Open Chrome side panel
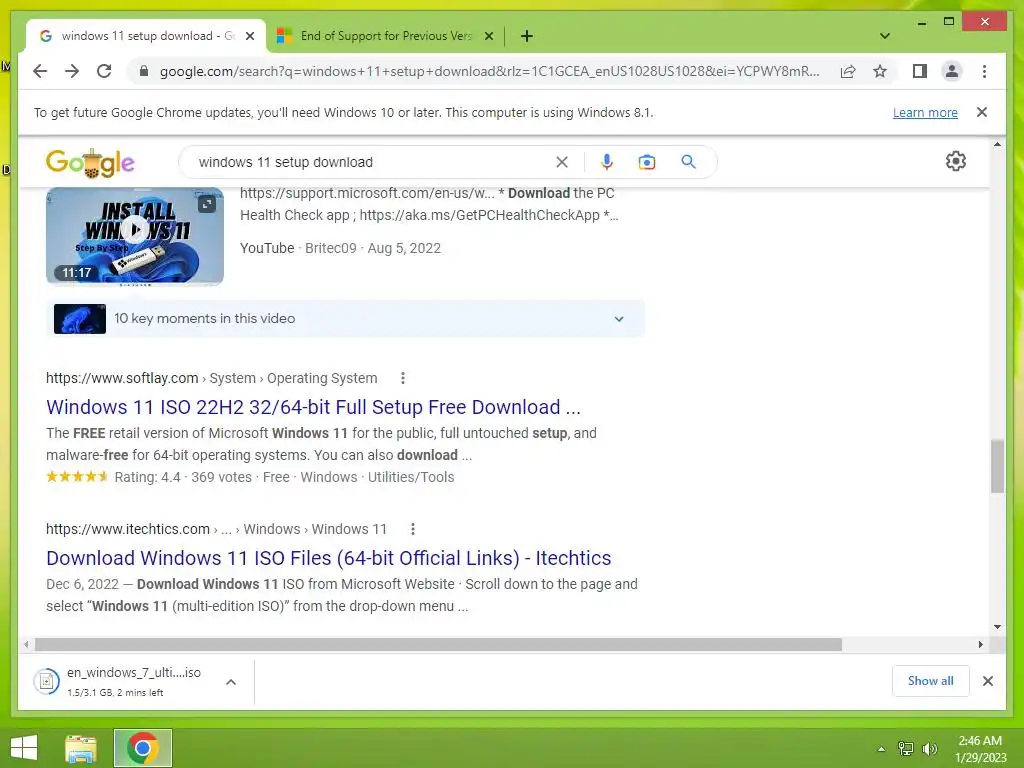Image resolution: width=1024 pixels, height=768 pixels. point(920,71)
